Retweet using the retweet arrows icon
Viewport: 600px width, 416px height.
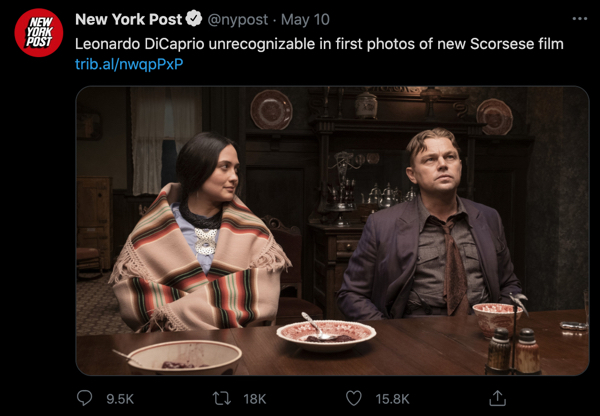coord(222,398)
